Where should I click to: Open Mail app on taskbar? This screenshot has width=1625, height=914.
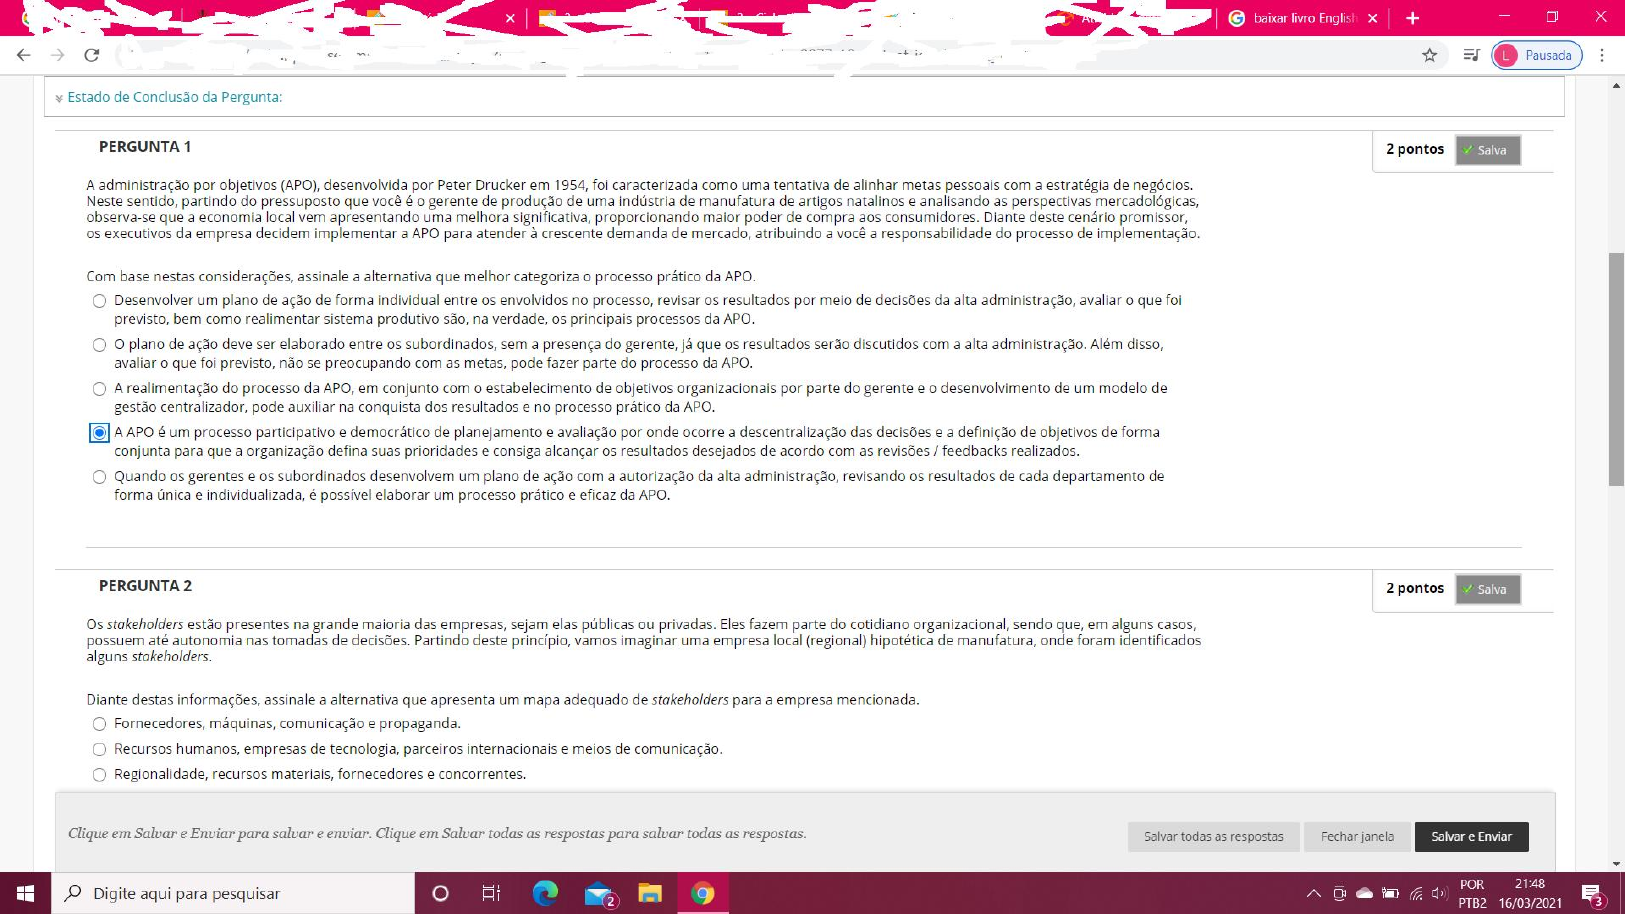599,893
